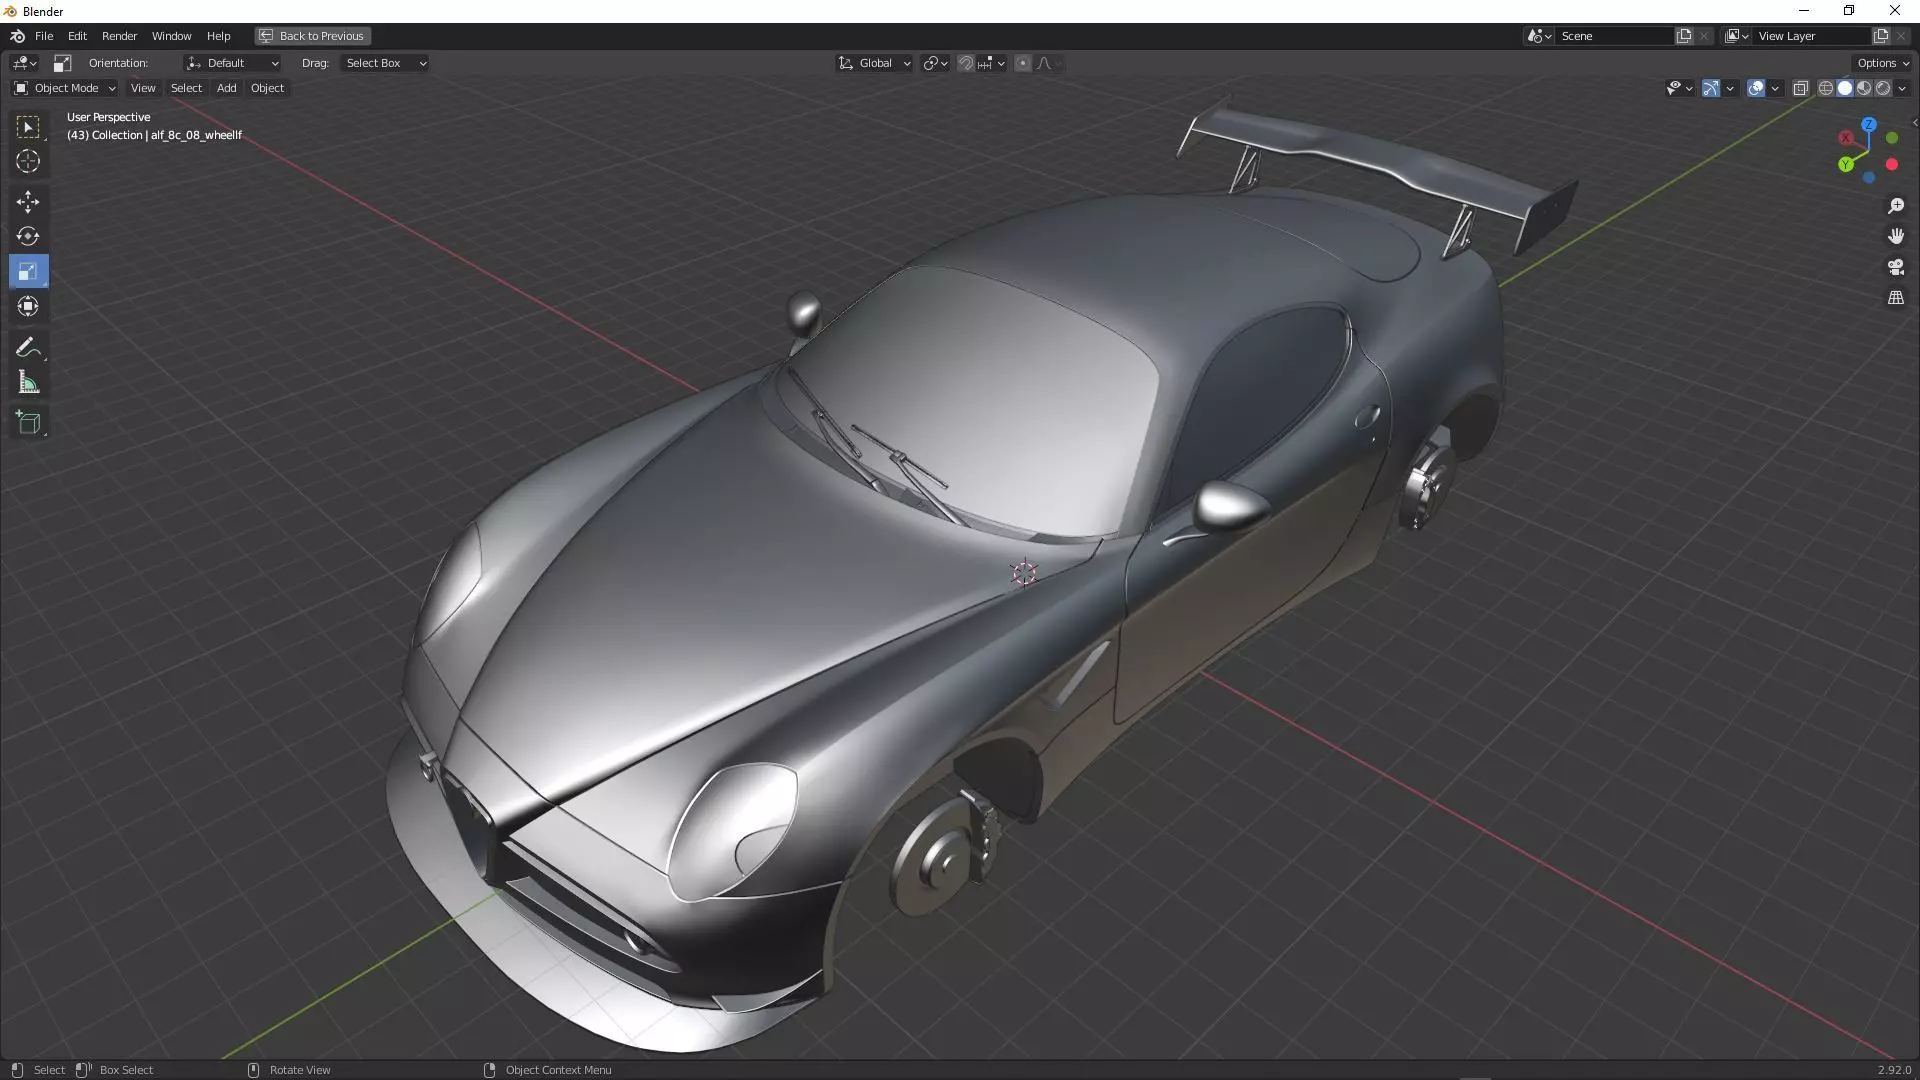Select the Rotate tool

point(28,237)
